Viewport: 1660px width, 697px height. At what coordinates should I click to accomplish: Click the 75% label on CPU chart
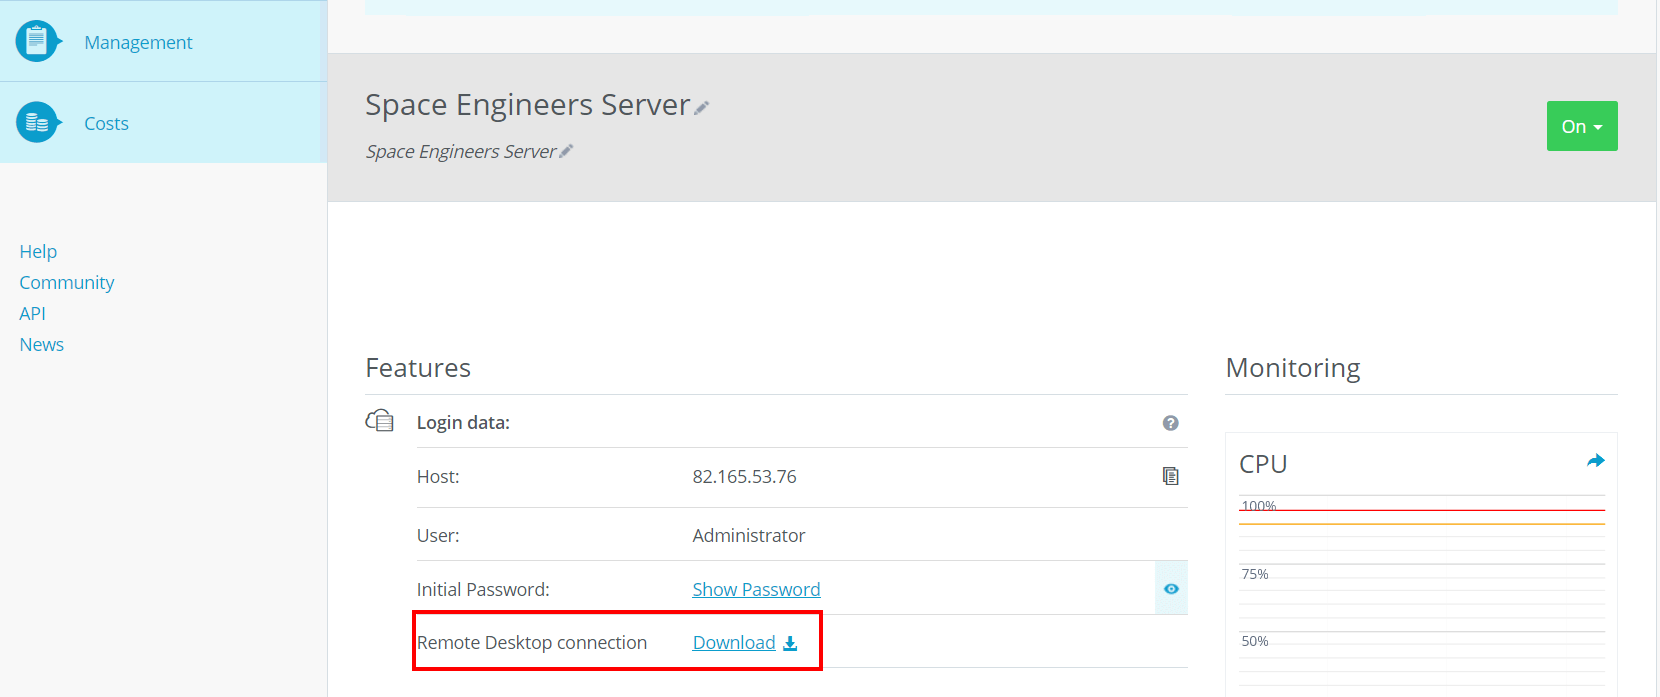1255,574
